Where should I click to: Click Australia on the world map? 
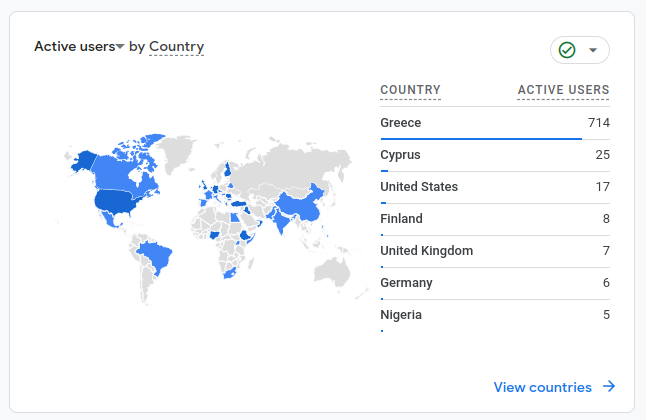point(330,270)
